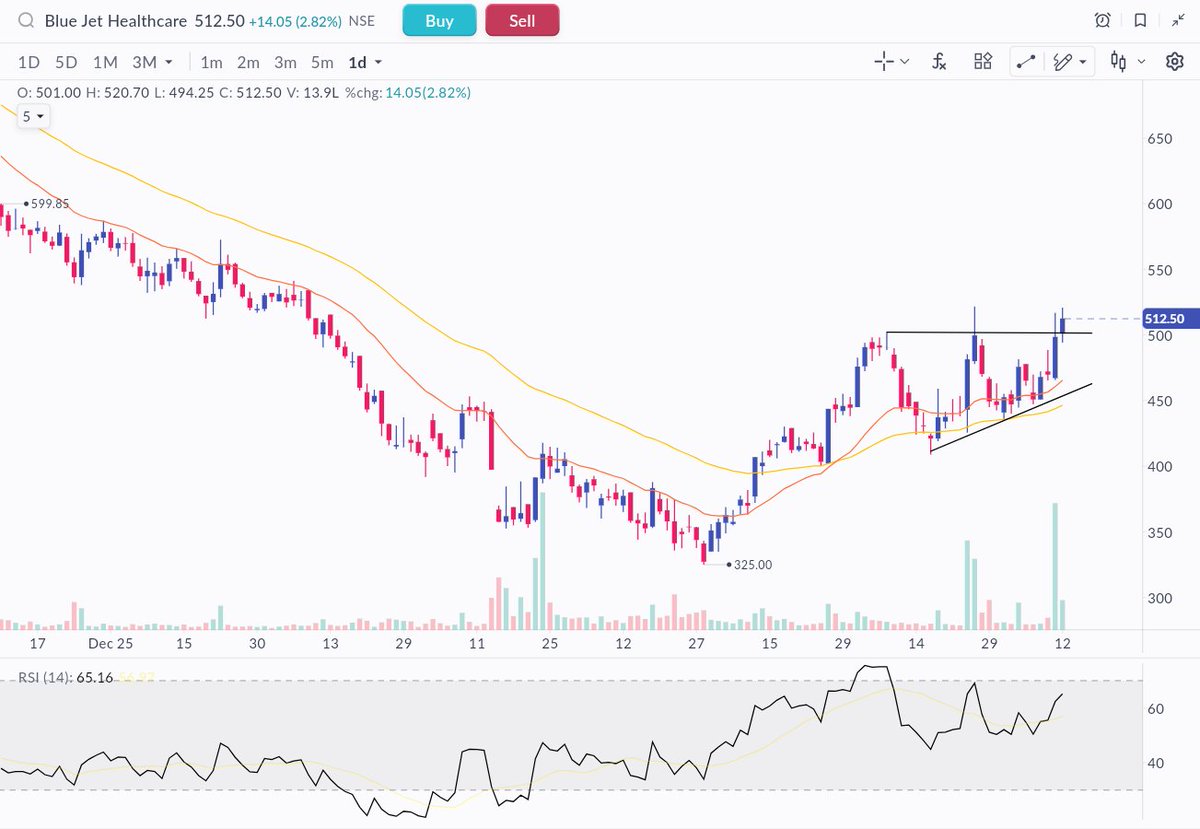This screenshot has width=1200, height=829.
Task: Select the 5D range
Action: [66, 62]
